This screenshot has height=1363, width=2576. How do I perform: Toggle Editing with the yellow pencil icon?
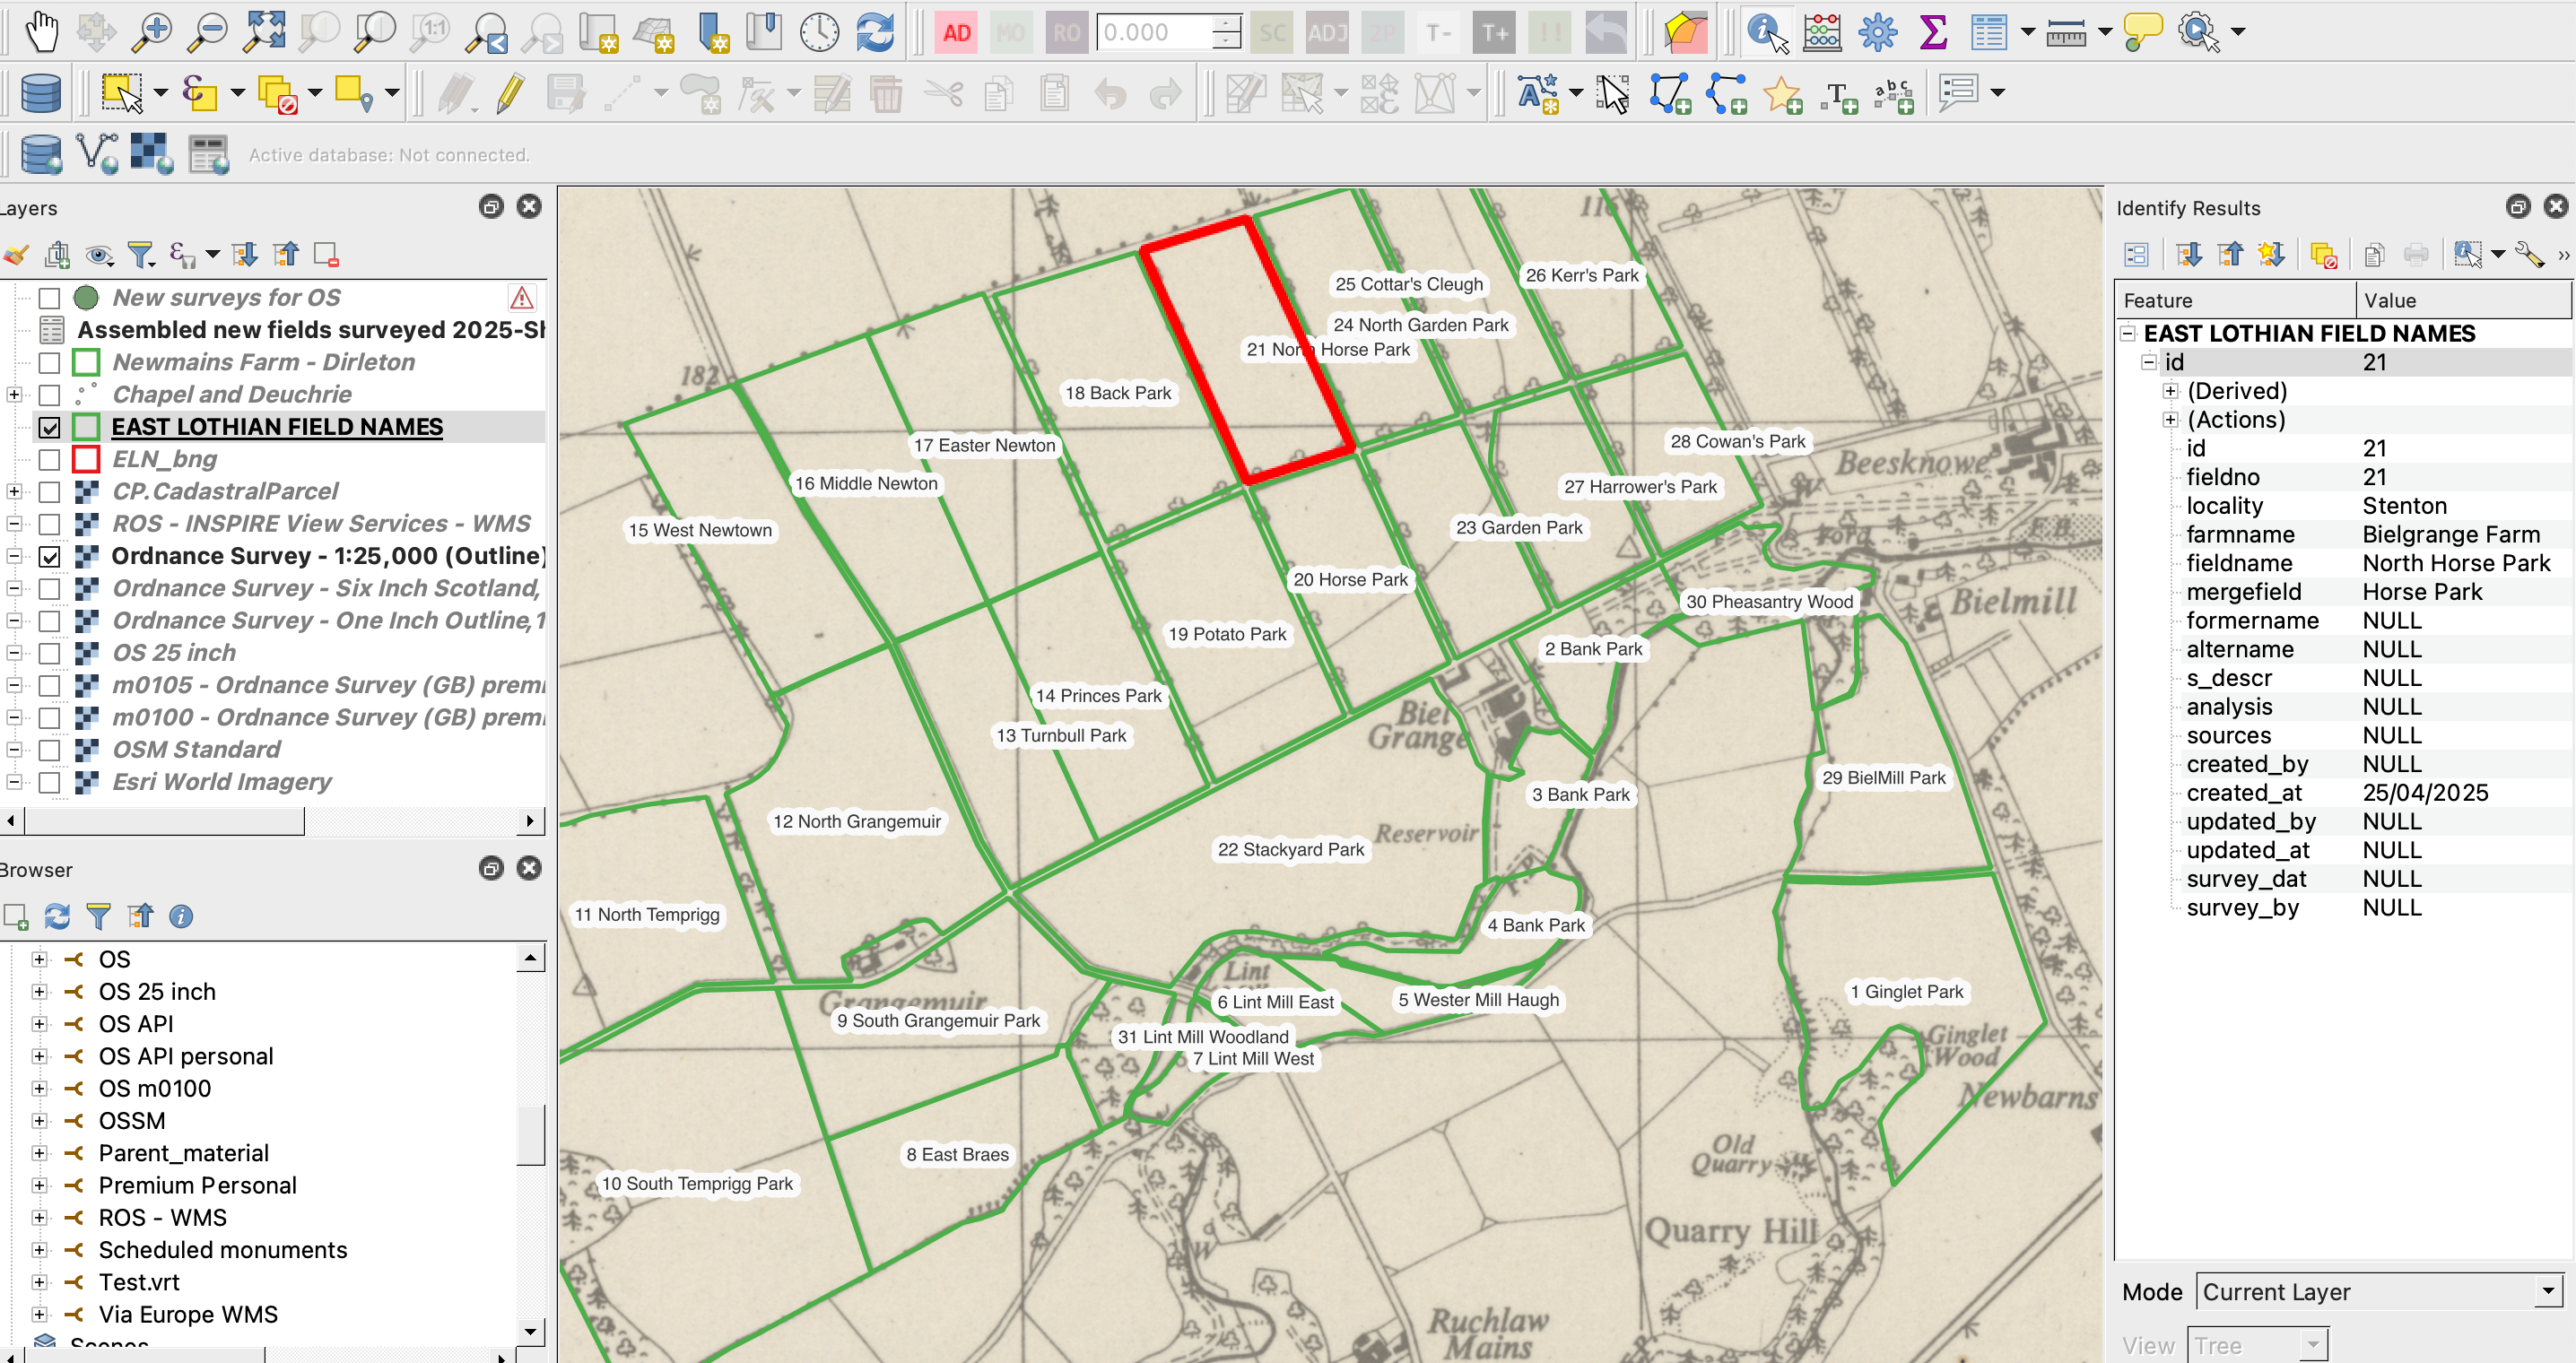coord(510,94)
